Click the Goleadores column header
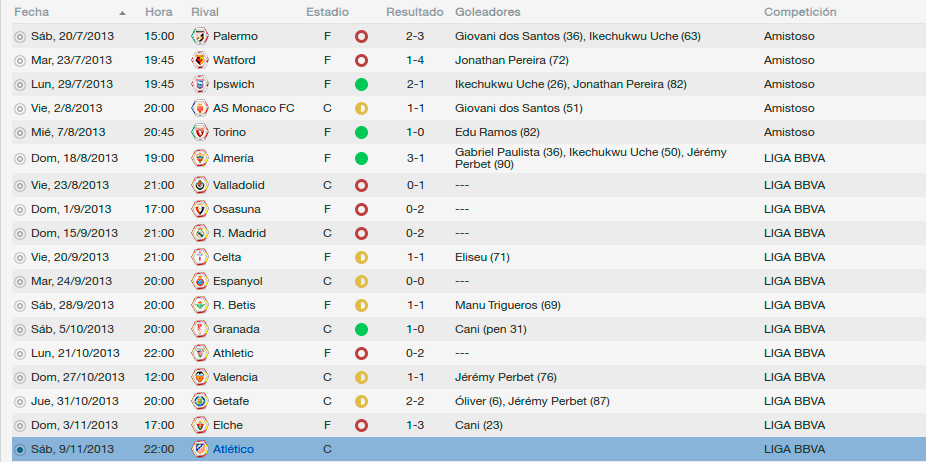The image size is (926, 462). (488, 12)
